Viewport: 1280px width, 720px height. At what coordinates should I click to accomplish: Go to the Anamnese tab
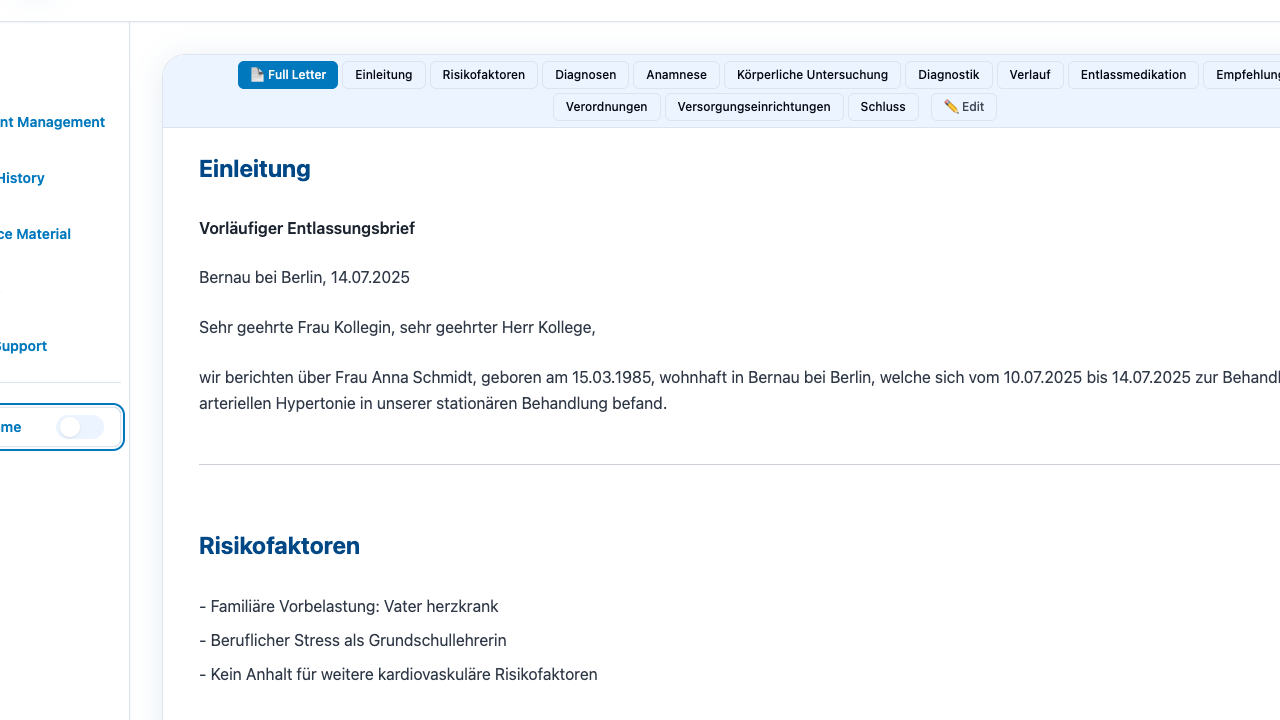(676, 75)
